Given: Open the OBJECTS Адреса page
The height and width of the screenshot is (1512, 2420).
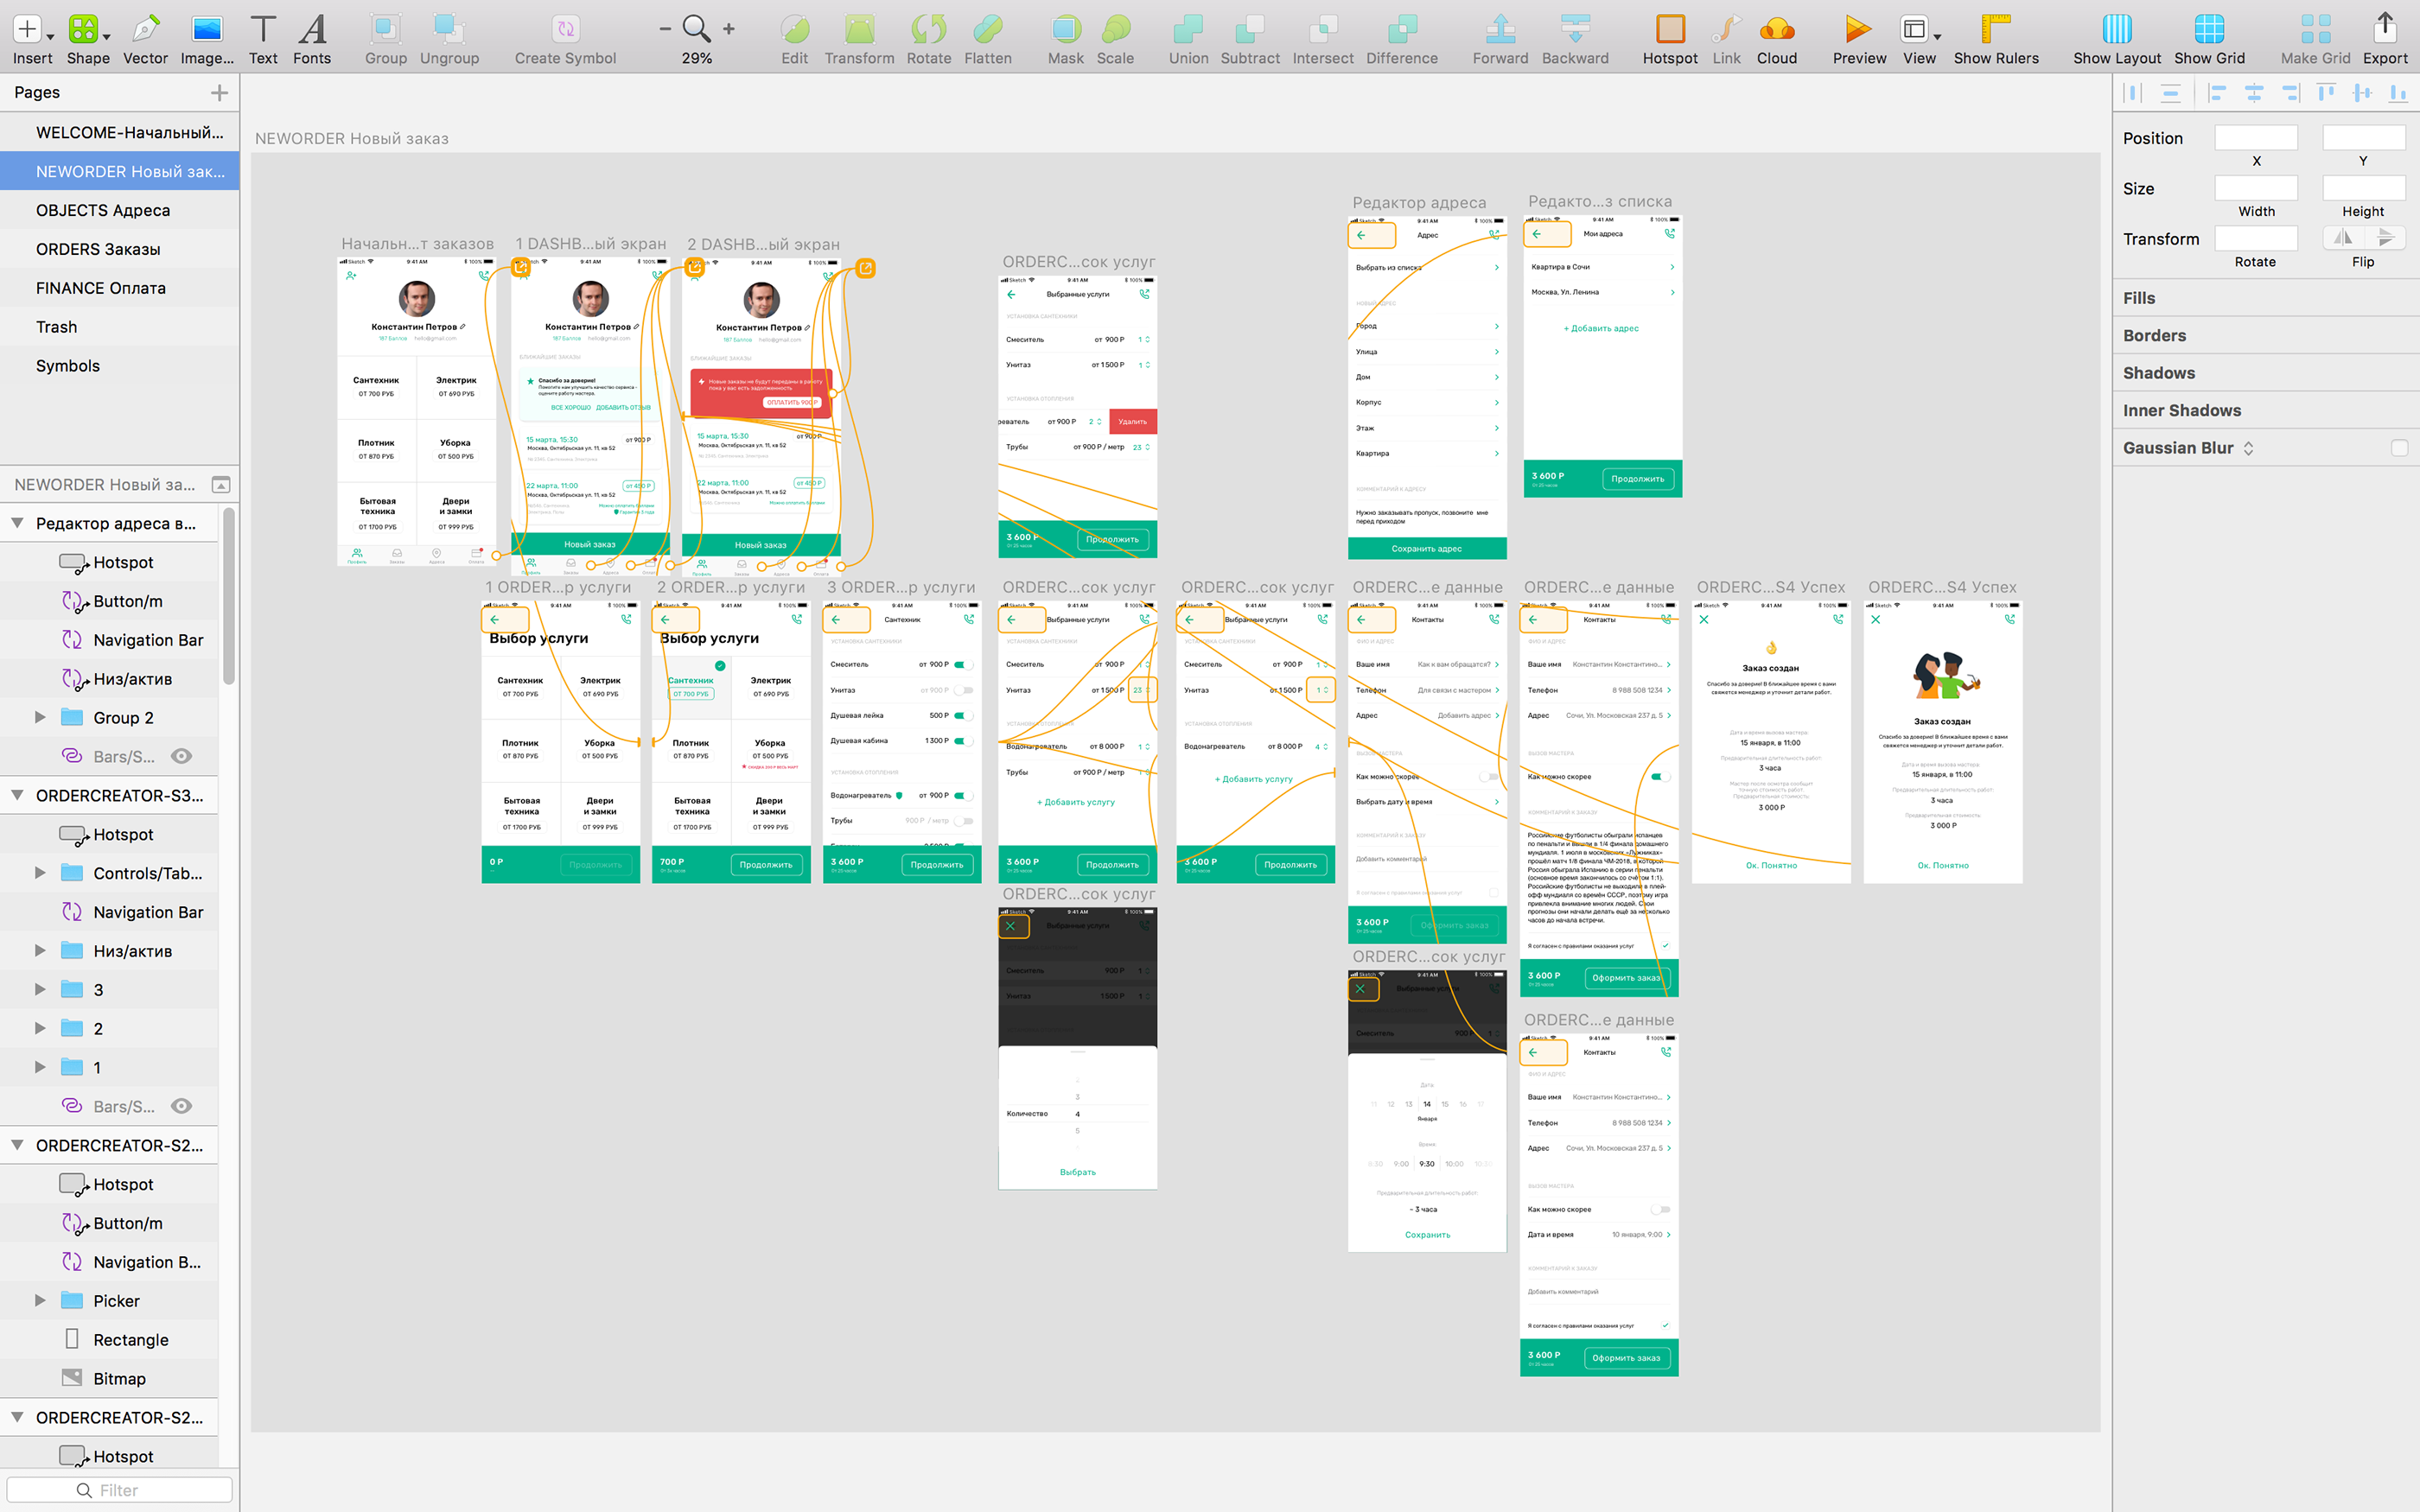Looking at the screenshot, I should click(103, 210).
